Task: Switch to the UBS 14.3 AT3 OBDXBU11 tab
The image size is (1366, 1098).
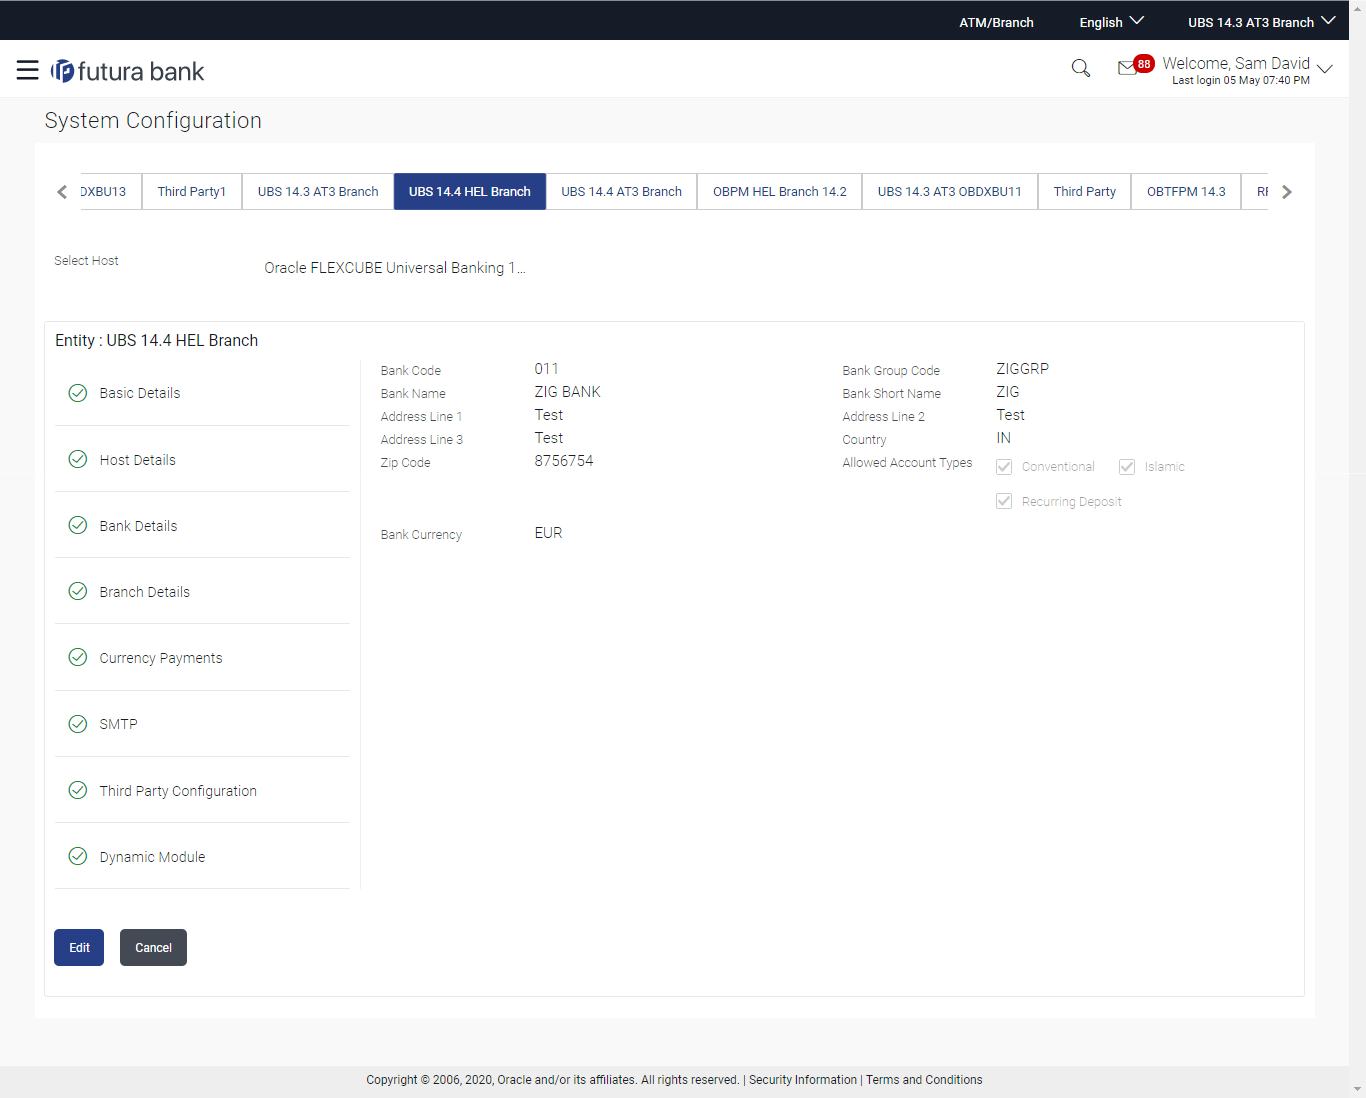Action: pyautogui.click(x=950, y=191)
